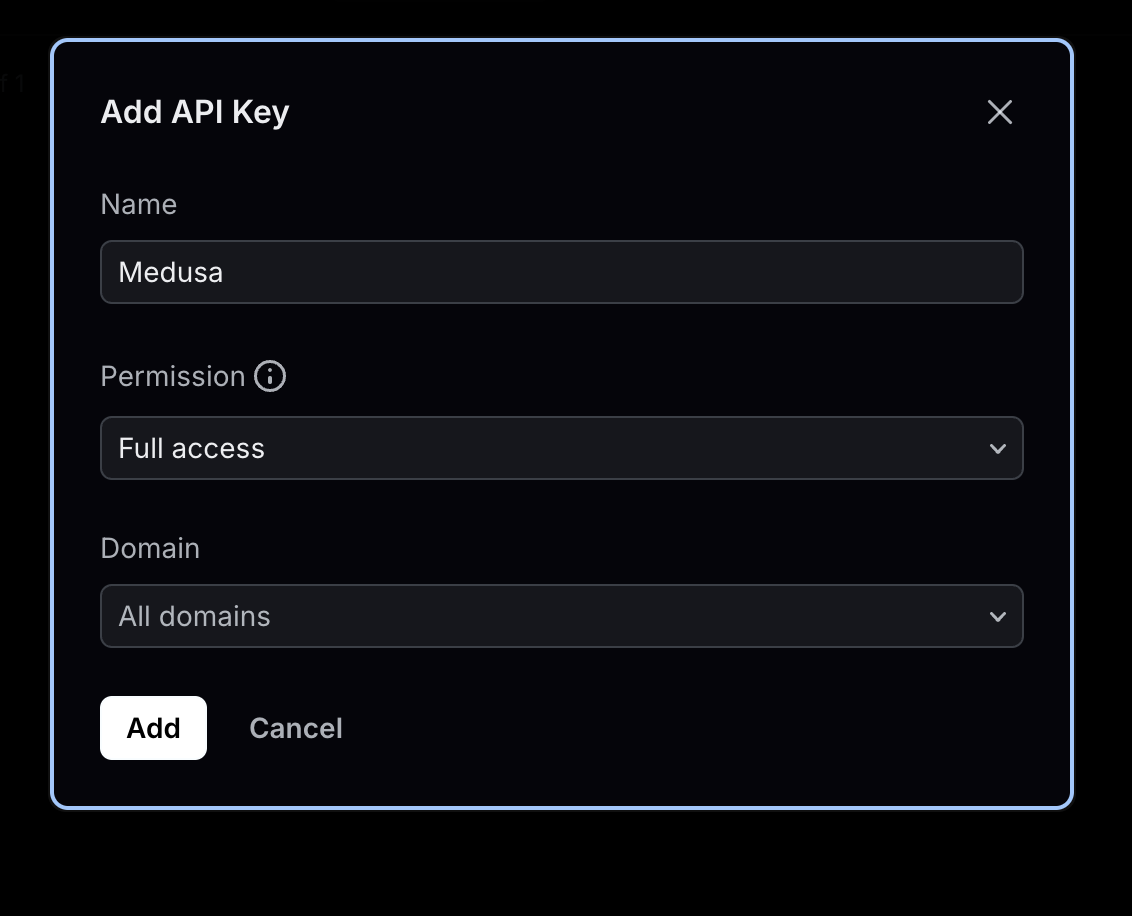Expand the Domain dropdown showing All domains
Screen dimensions: 1132x916
561,616
